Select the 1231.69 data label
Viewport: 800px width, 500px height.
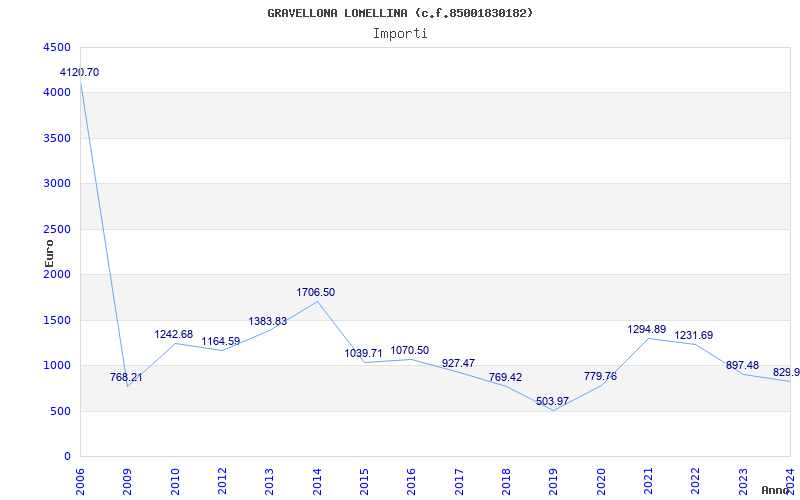(694, 336)
